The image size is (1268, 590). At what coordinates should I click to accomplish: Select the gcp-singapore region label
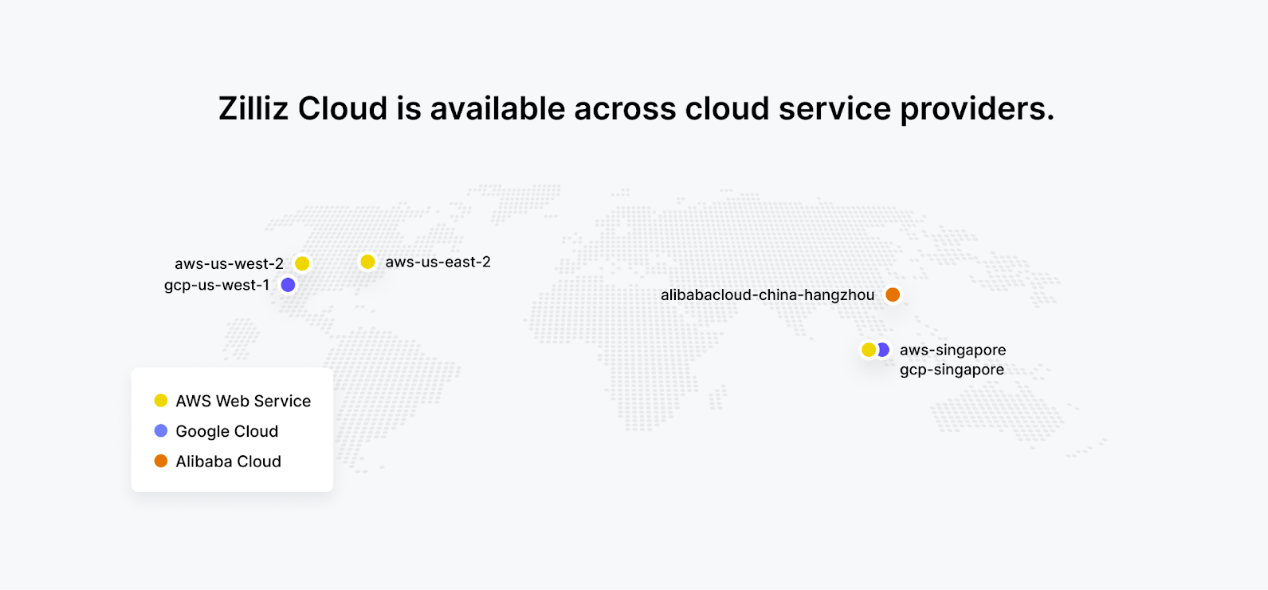point(952,370)
